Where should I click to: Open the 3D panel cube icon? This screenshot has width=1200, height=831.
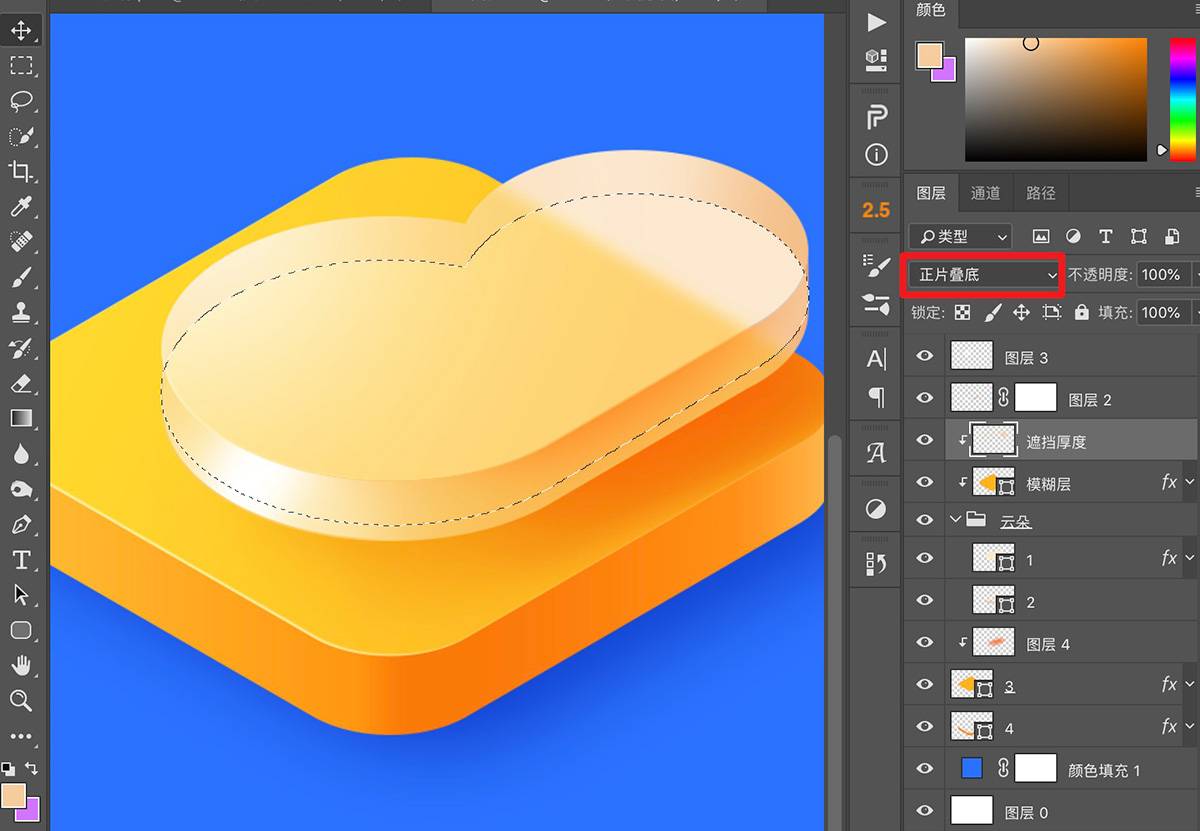click(876, 60)
